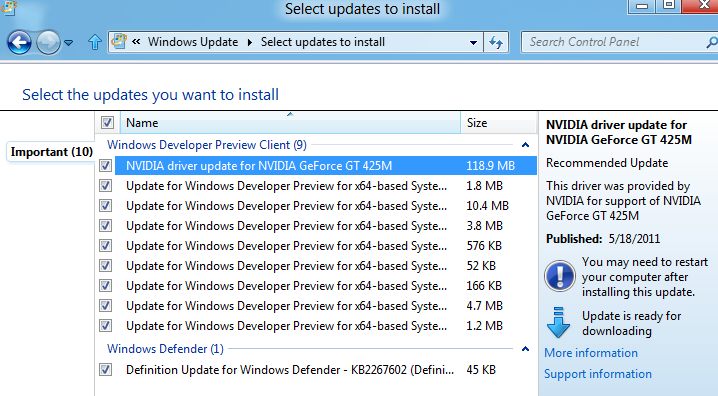The width and height of the screenshot is (718, 396).
Task: Collapse the Windows Developer Preview Client group
Action: [525, 145]
